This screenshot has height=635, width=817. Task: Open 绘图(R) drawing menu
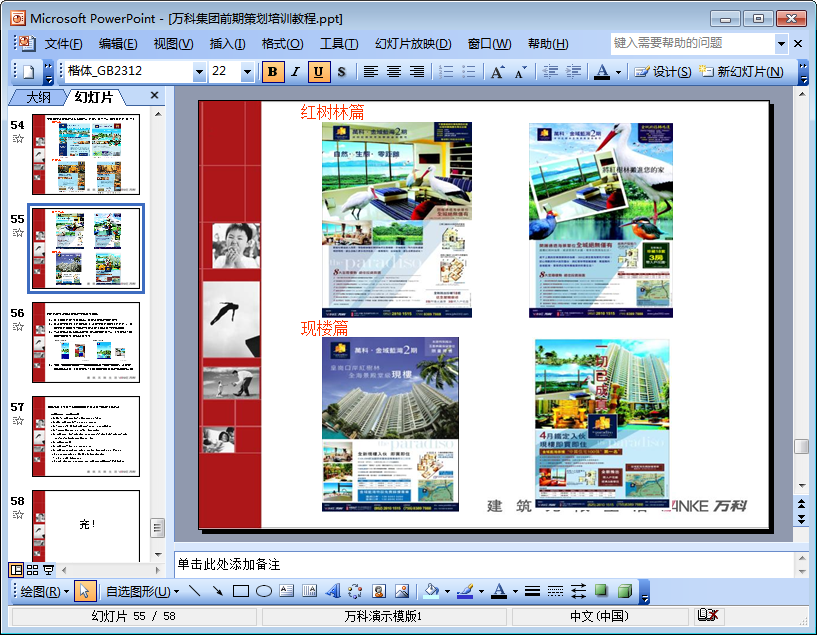pyautogui.click(x=44, y=592)
